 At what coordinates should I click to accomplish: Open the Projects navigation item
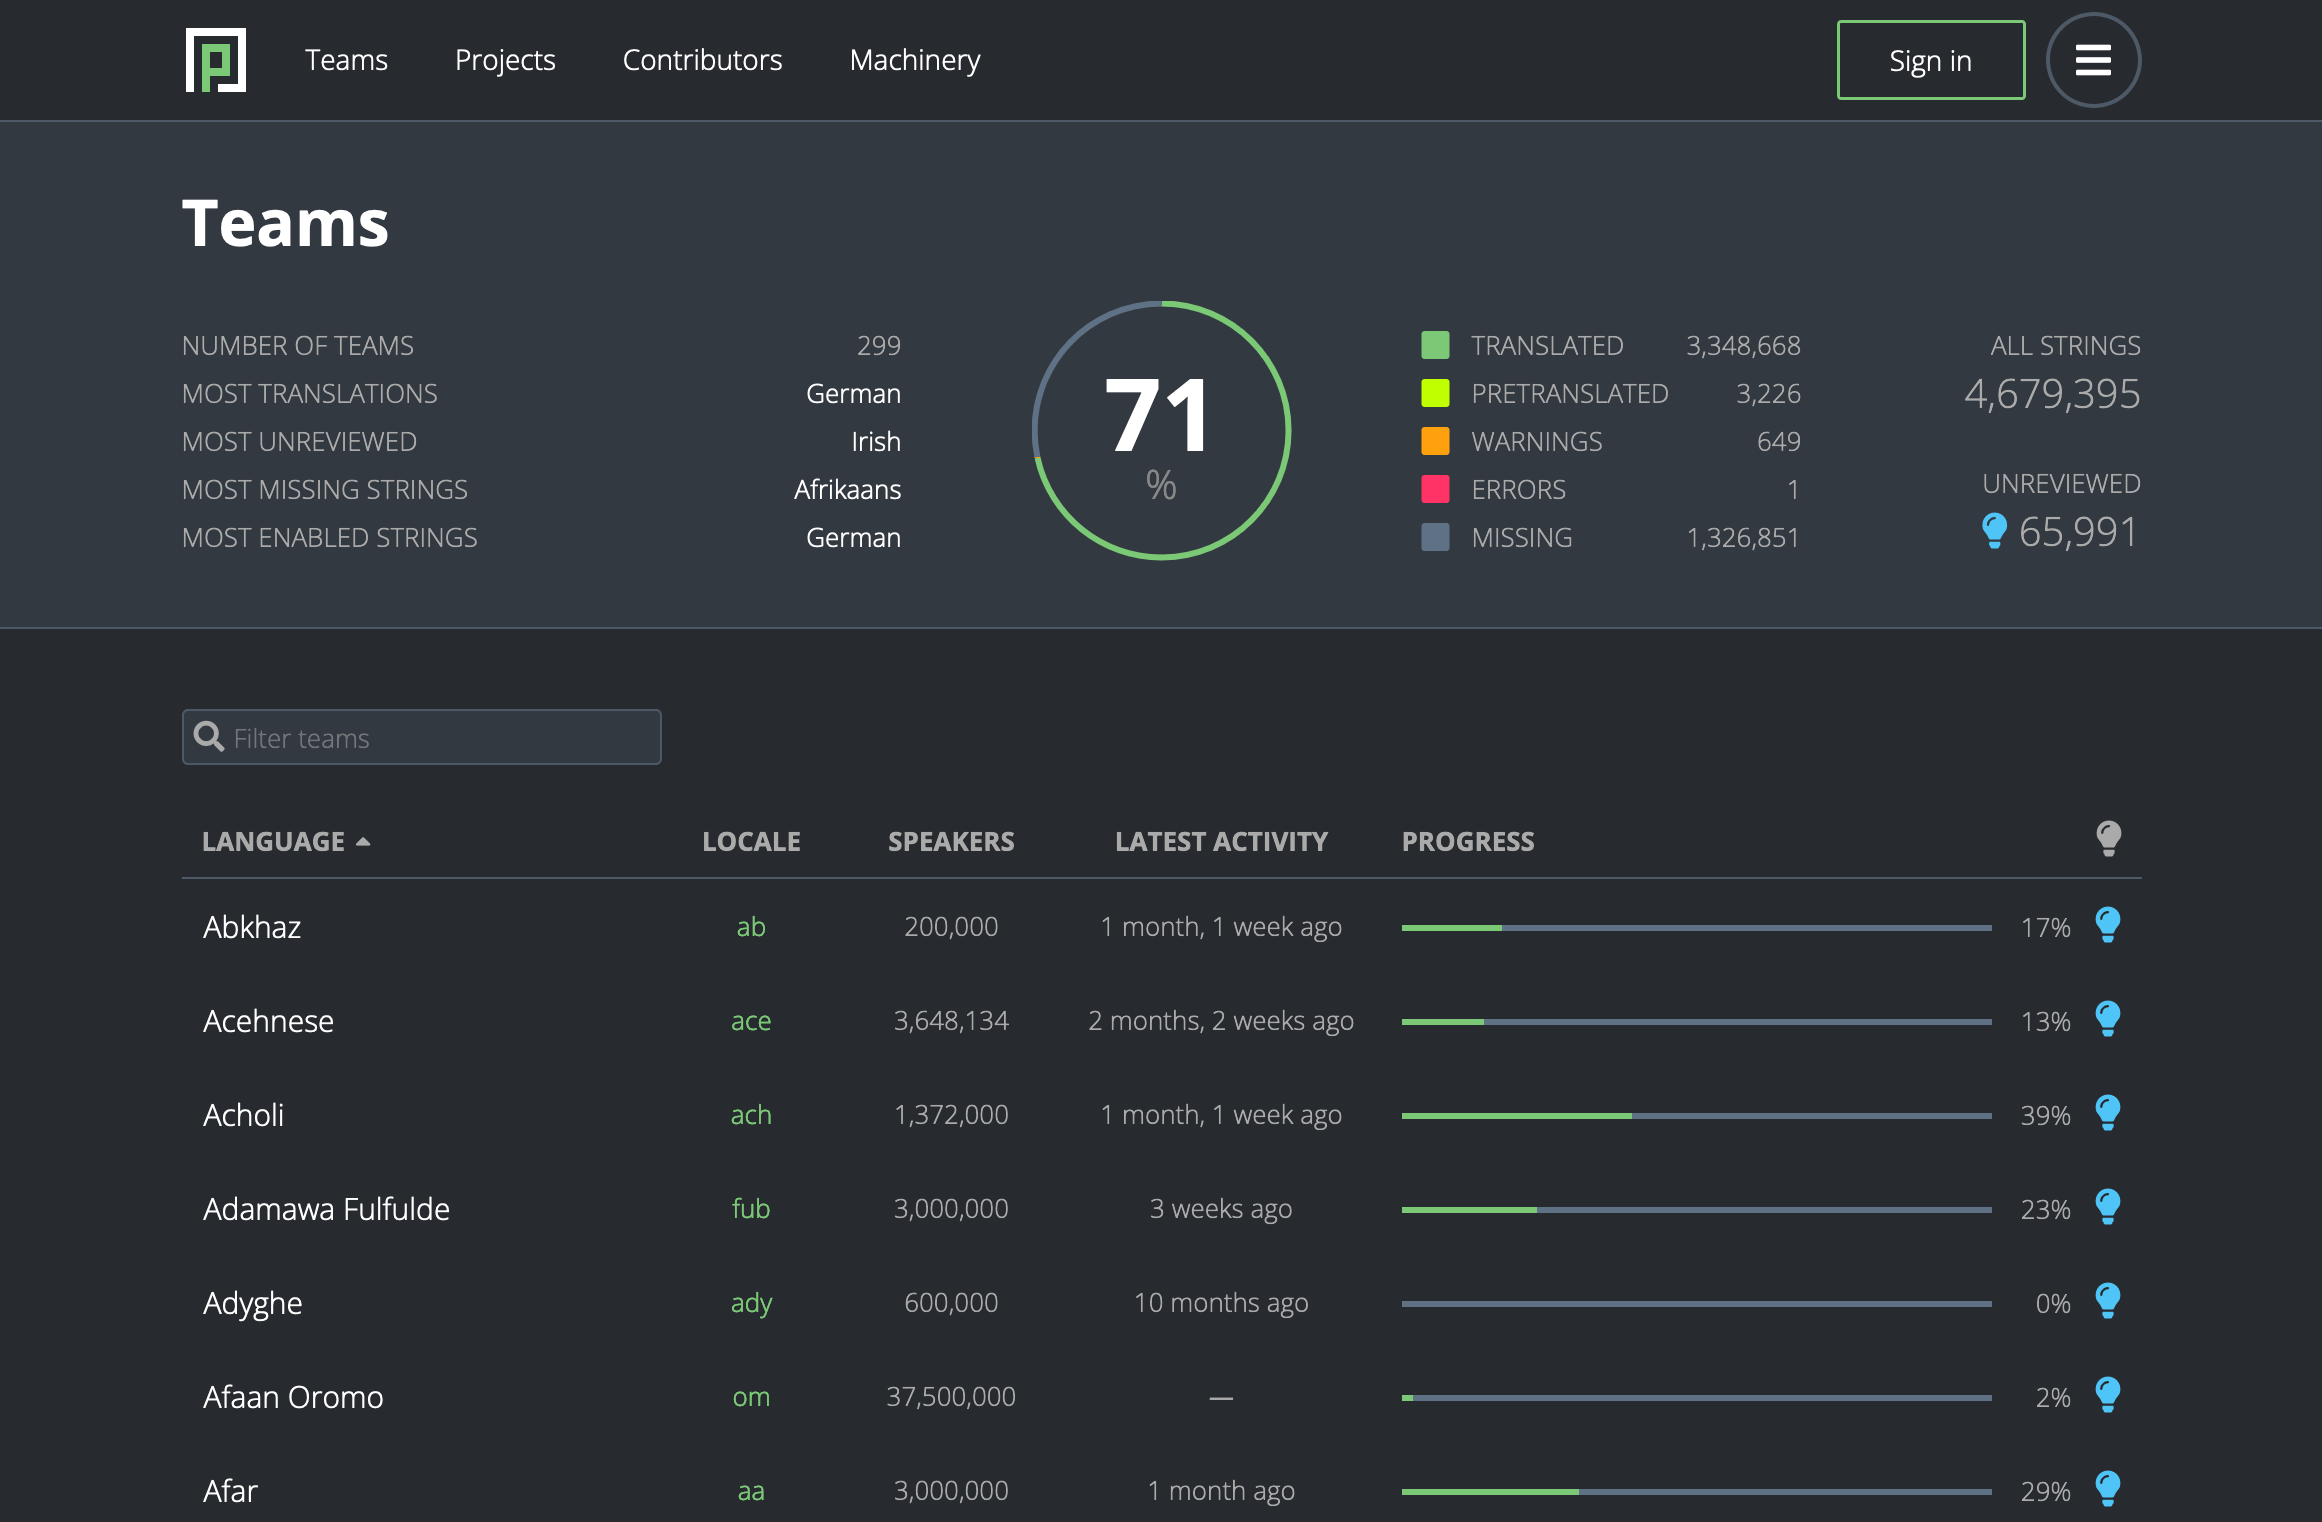click(505, 60)
